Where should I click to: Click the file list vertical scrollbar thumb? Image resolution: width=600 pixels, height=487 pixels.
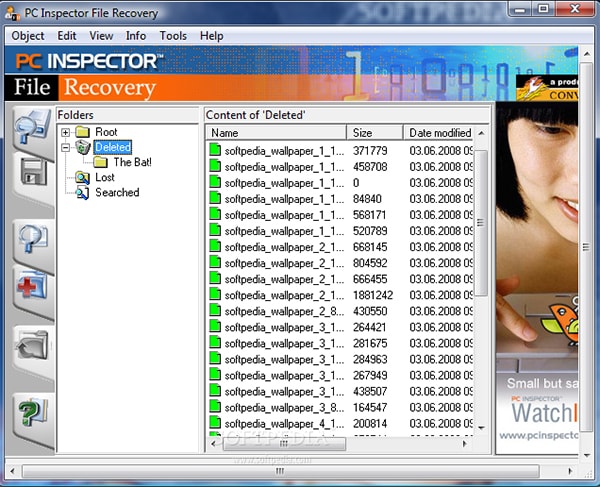click(x=481, y=223)
